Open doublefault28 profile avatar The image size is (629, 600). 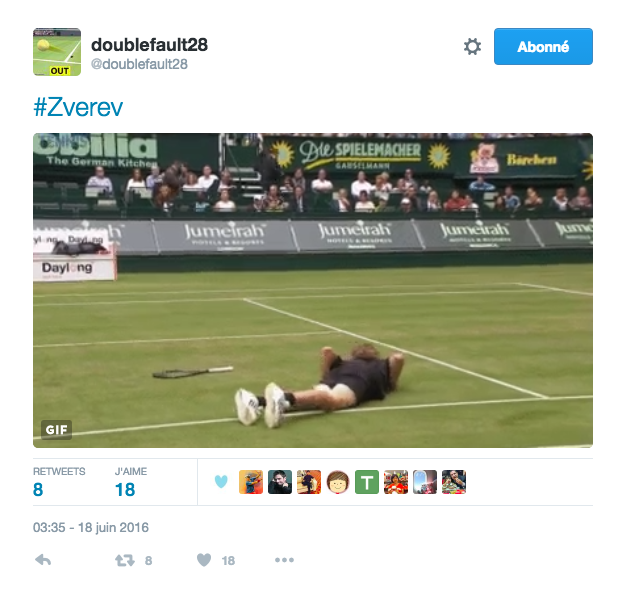pos(57,52)
